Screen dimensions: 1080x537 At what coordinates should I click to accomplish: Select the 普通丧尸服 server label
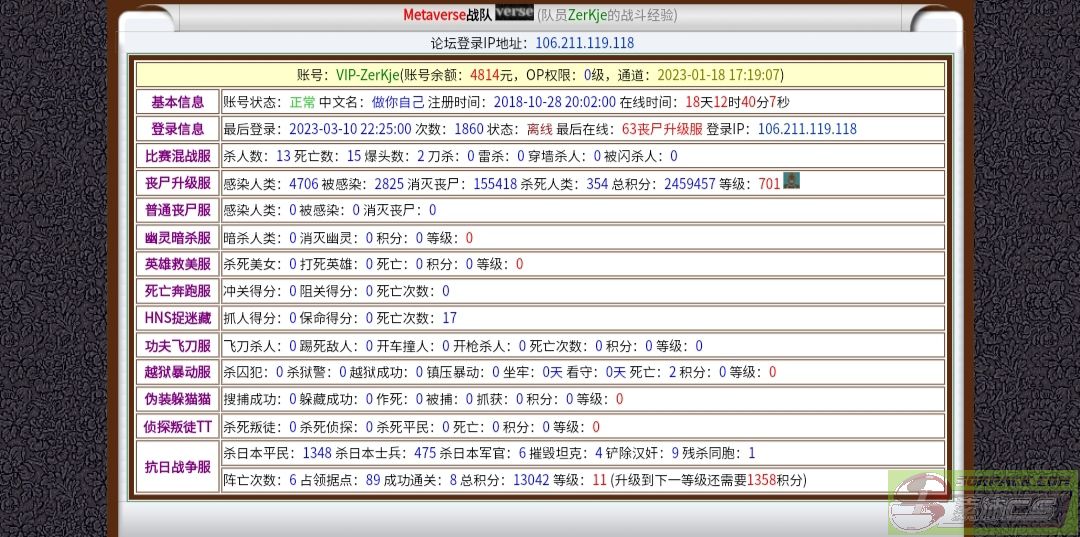click(x=178, y=210)
